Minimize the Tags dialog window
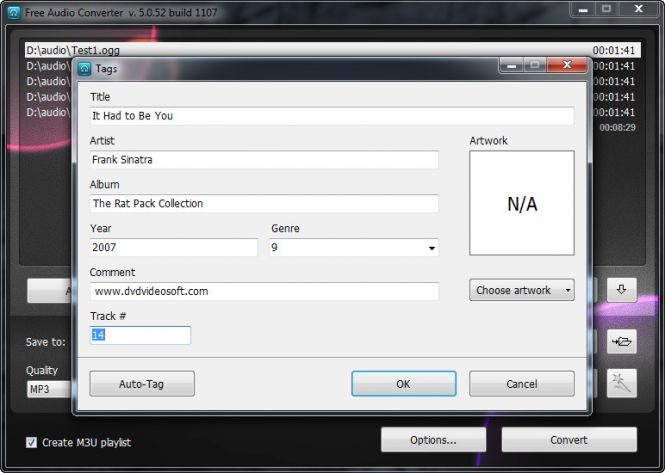Viewport: 665px width, 473px height. (x=511, y=65)
